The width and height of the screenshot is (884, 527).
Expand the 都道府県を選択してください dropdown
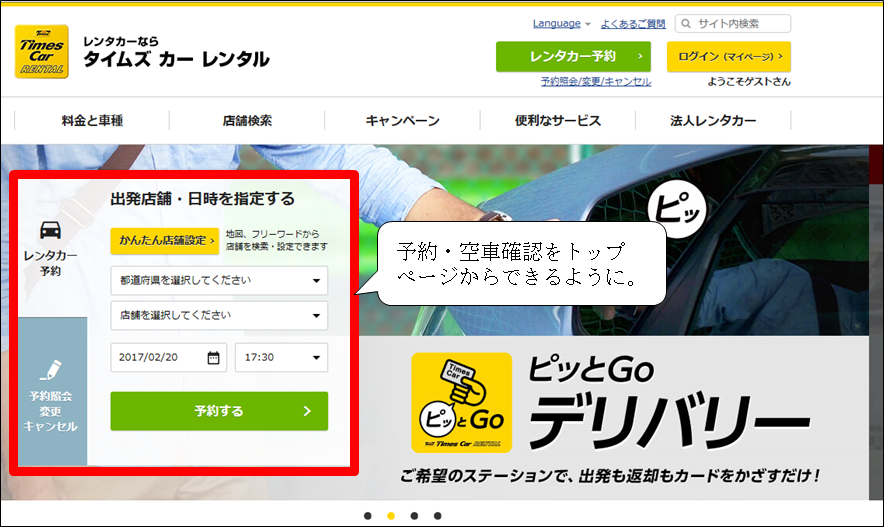(219, 280)
